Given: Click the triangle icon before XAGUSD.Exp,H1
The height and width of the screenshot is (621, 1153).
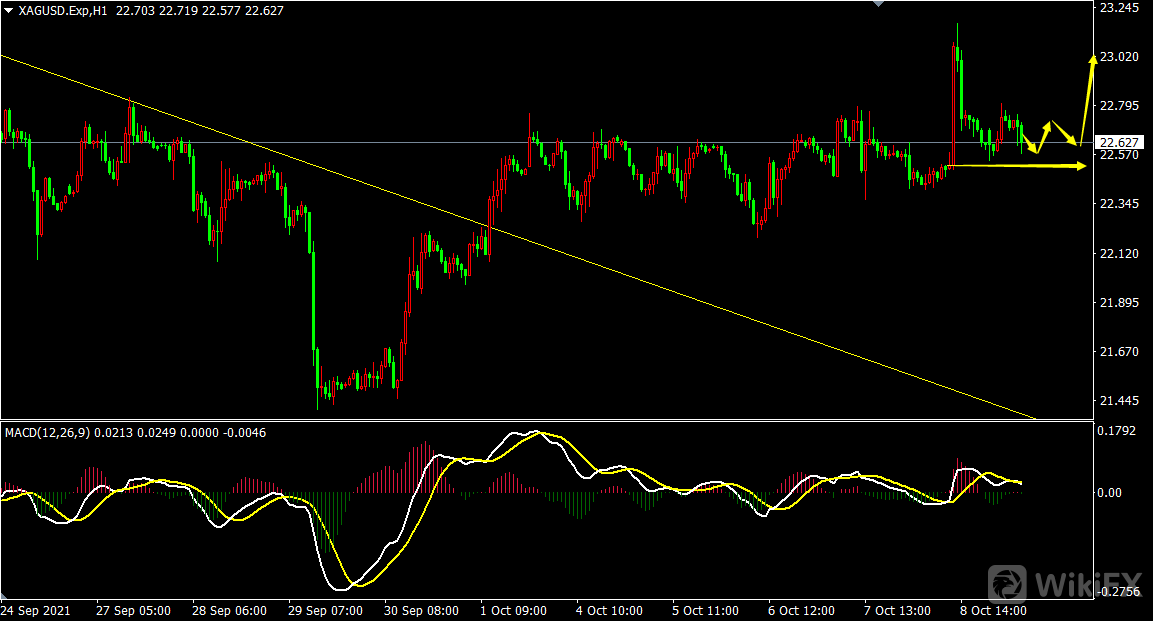Looking at the screenshot, I should tap(9, 9).
